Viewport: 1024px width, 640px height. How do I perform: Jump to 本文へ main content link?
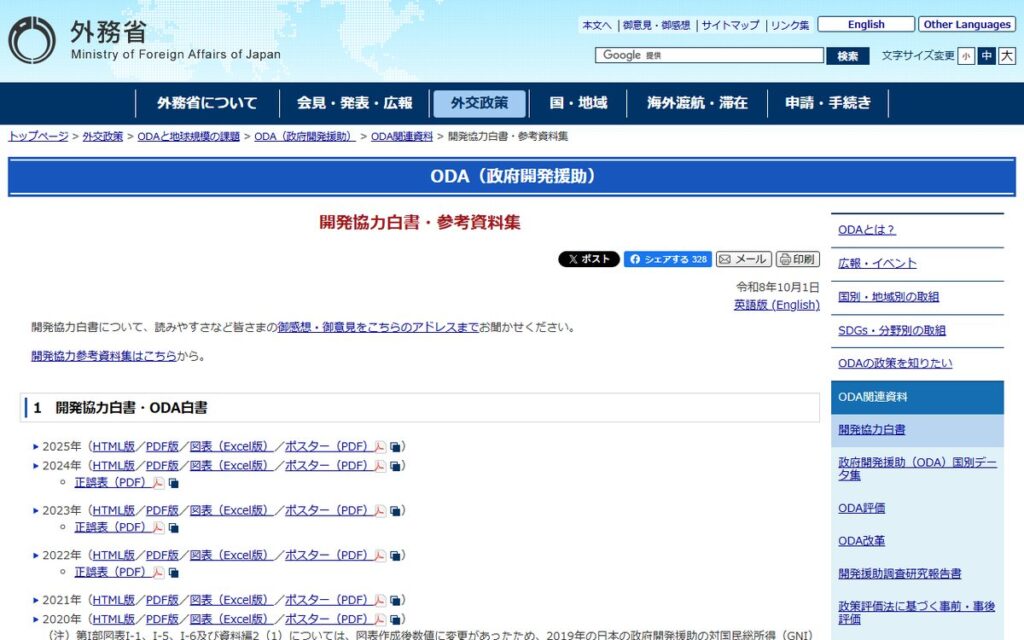click(x=597, y=25)
